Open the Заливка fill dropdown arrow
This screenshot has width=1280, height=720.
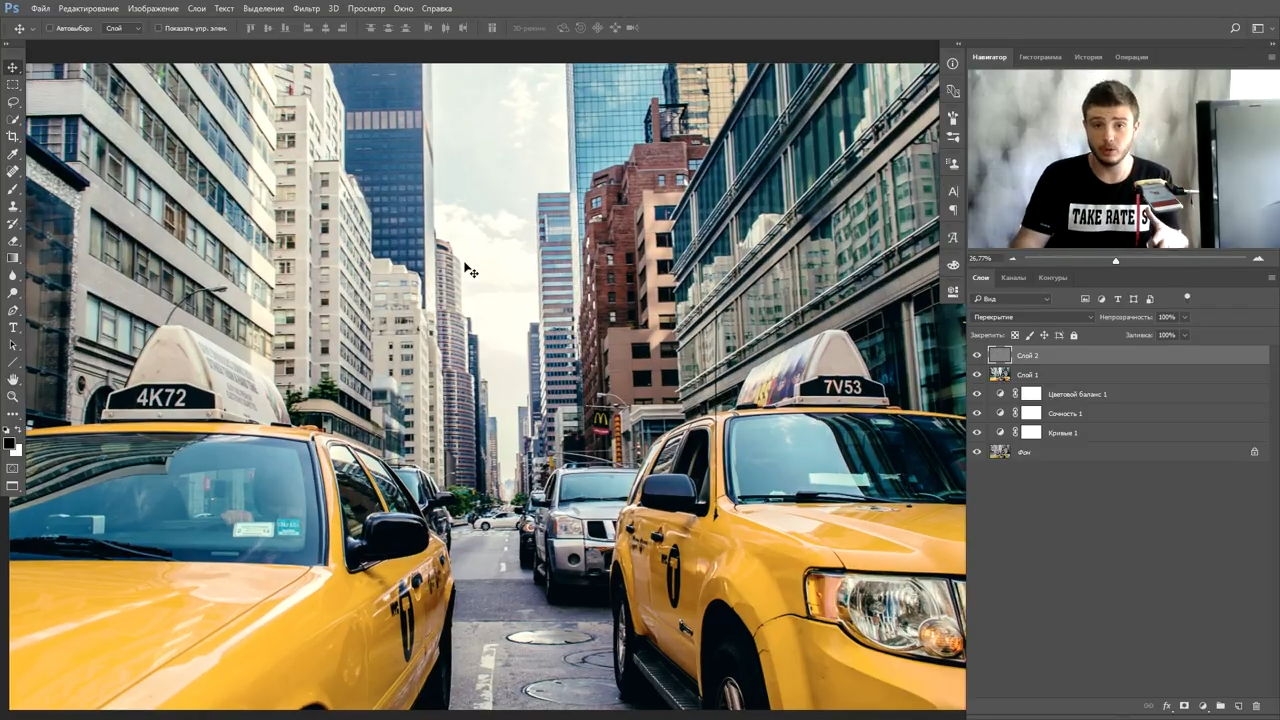pos(1185,336)
